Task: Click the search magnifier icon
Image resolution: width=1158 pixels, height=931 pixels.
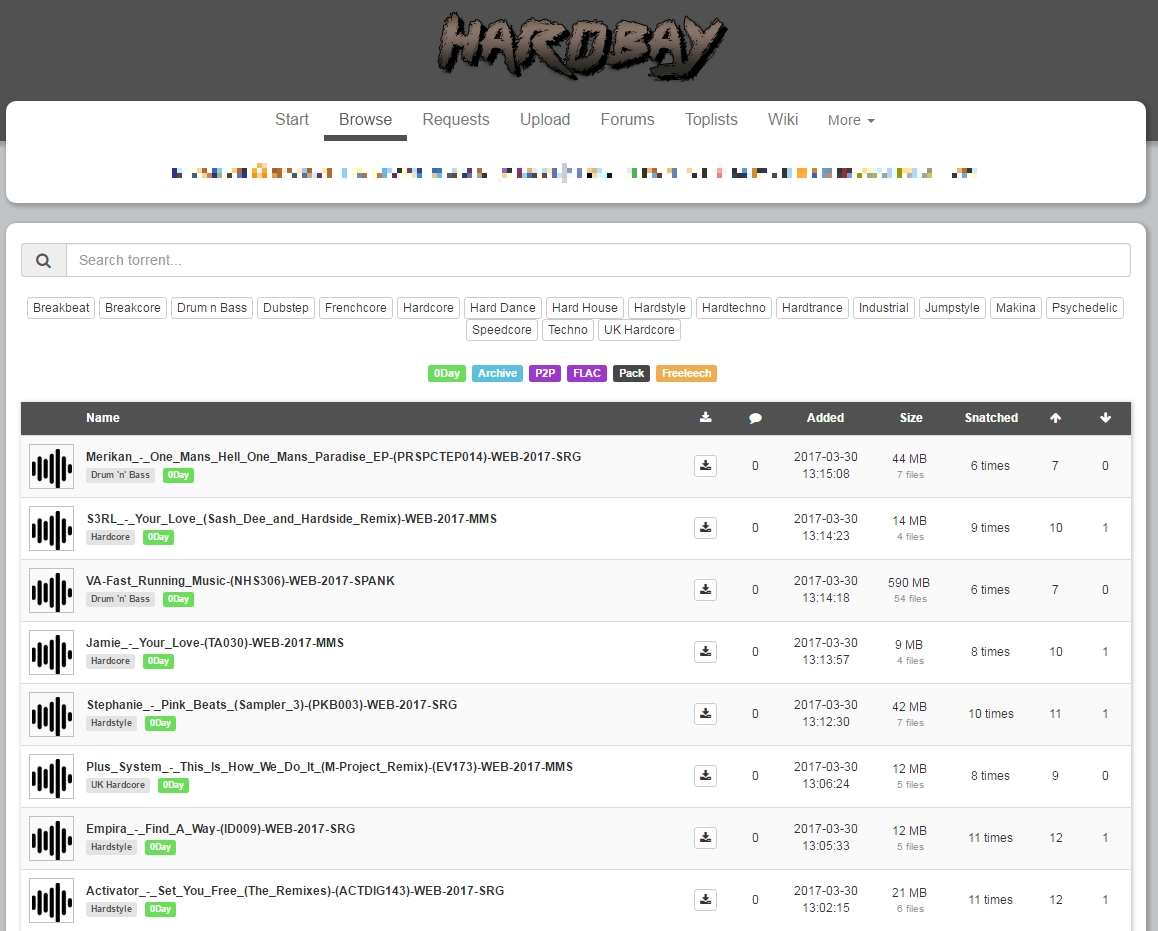Action: click(x=44, y=260)
